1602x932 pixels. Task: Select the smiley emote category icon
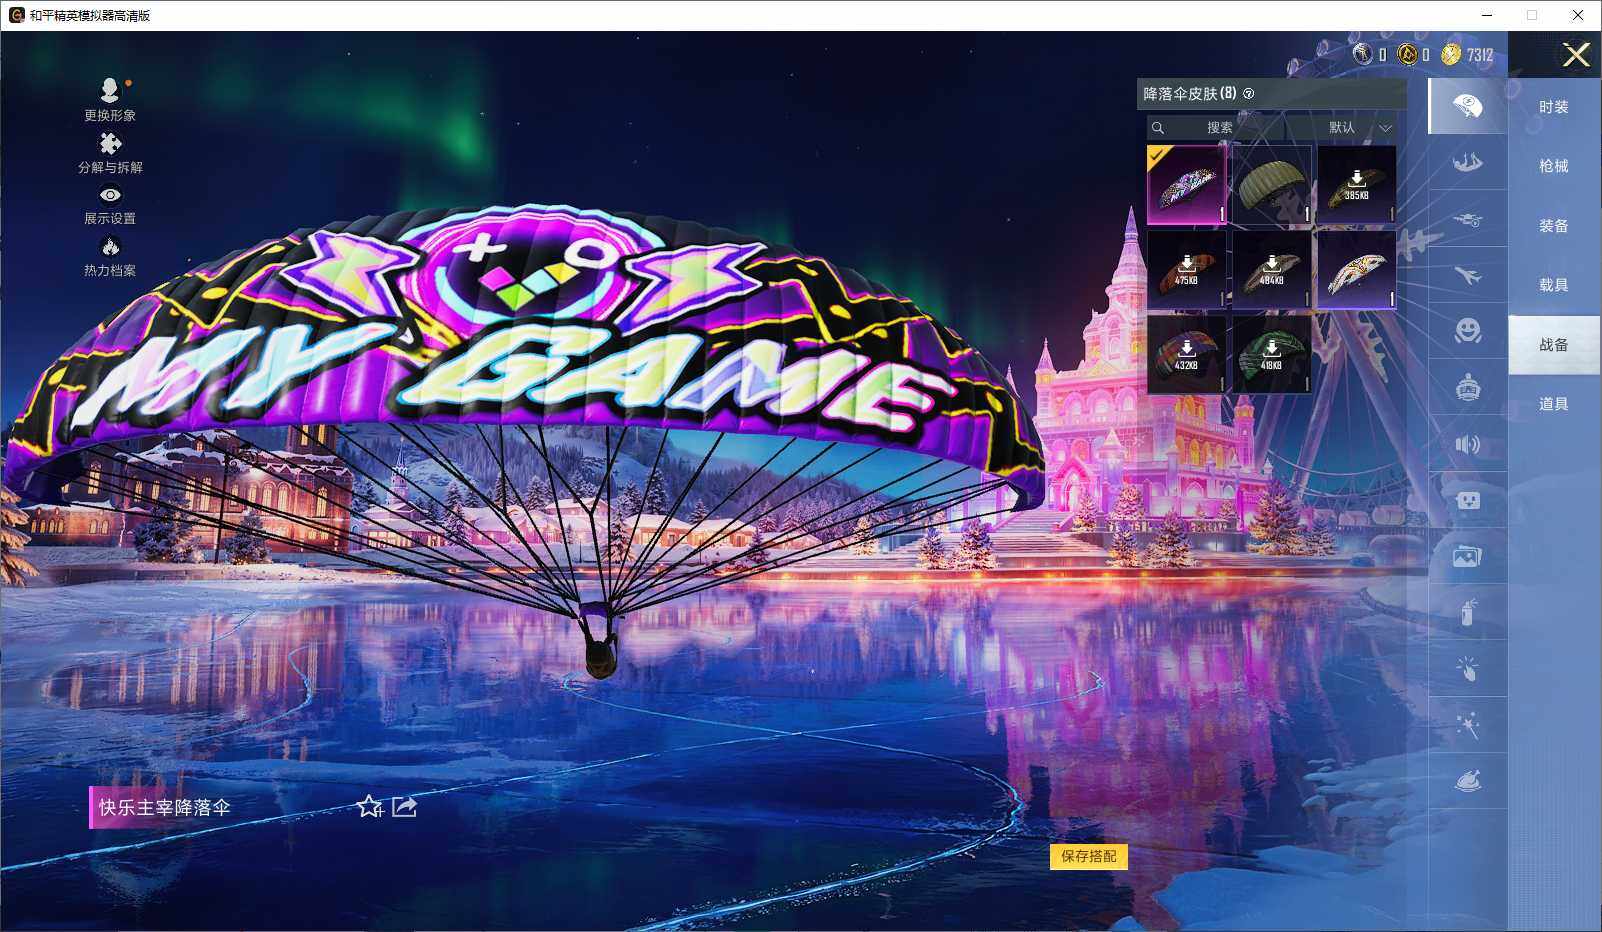1467,331
